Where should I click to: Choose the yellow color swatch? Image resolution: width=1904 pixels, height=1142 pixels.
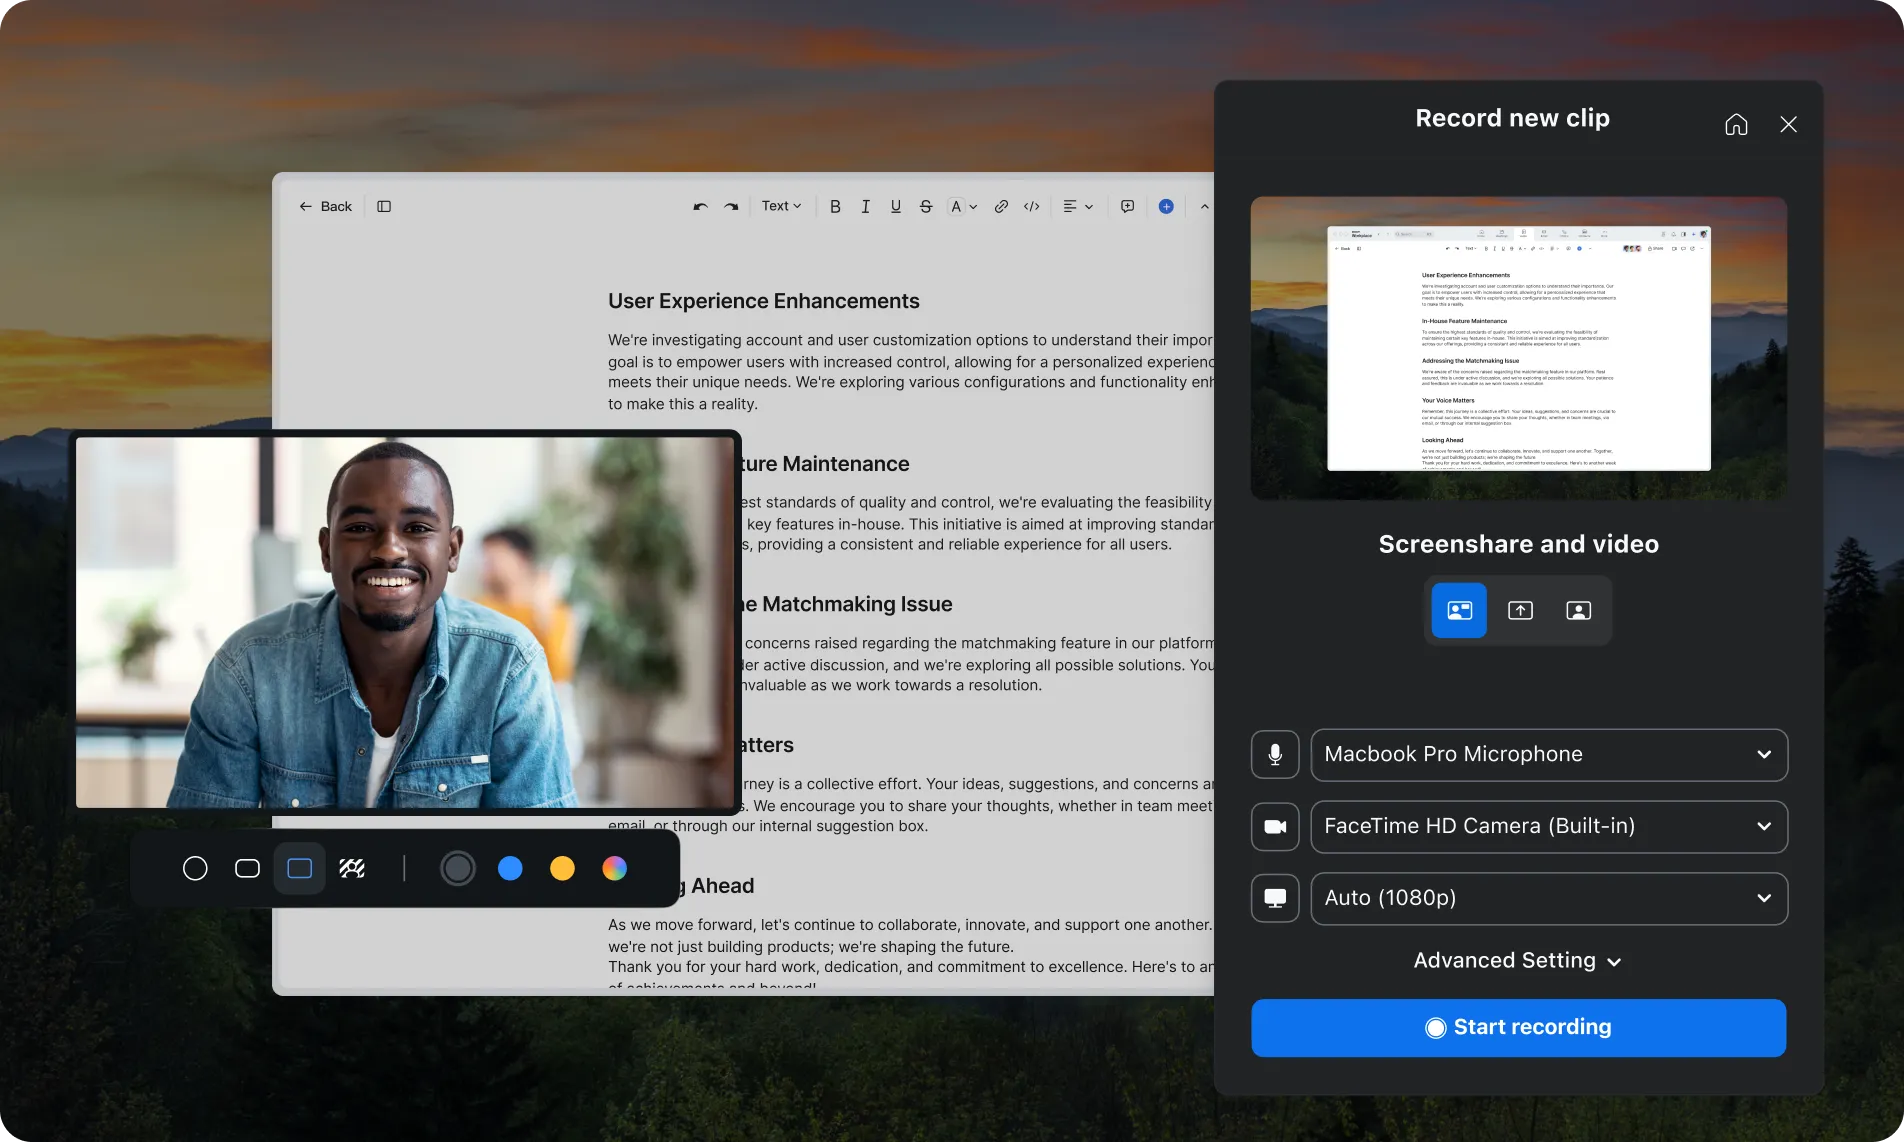562,868
